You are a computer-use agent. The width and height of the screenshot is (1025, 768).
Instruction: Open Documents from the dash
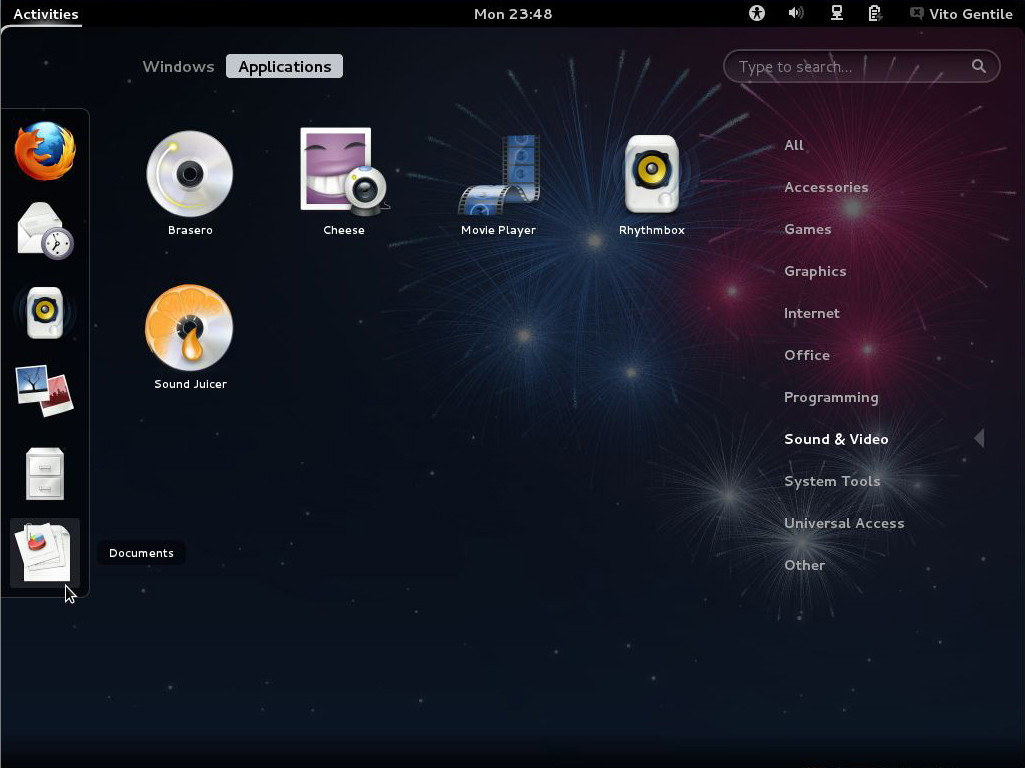pyautogui.click(x=45, y=552)
